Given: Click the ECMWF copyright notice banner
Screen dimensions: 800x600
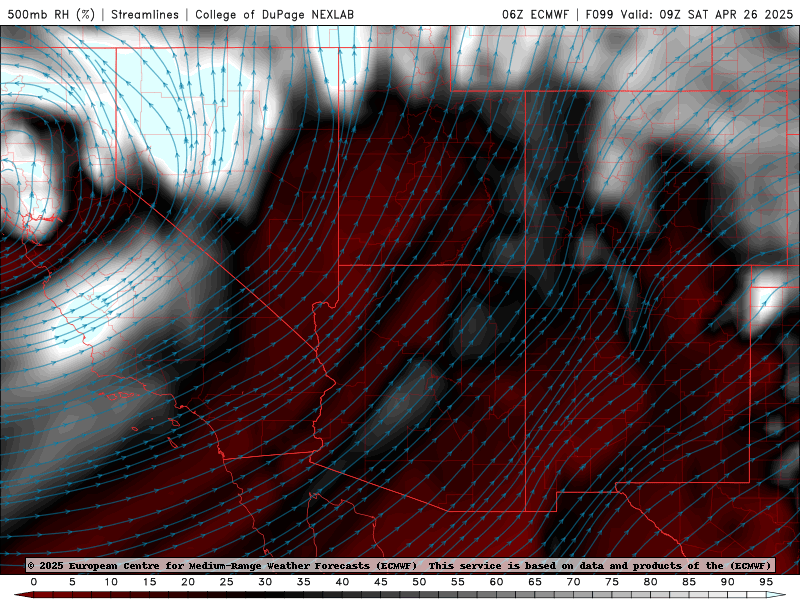Looking at the screenshot, I should [x=400, y=565].
